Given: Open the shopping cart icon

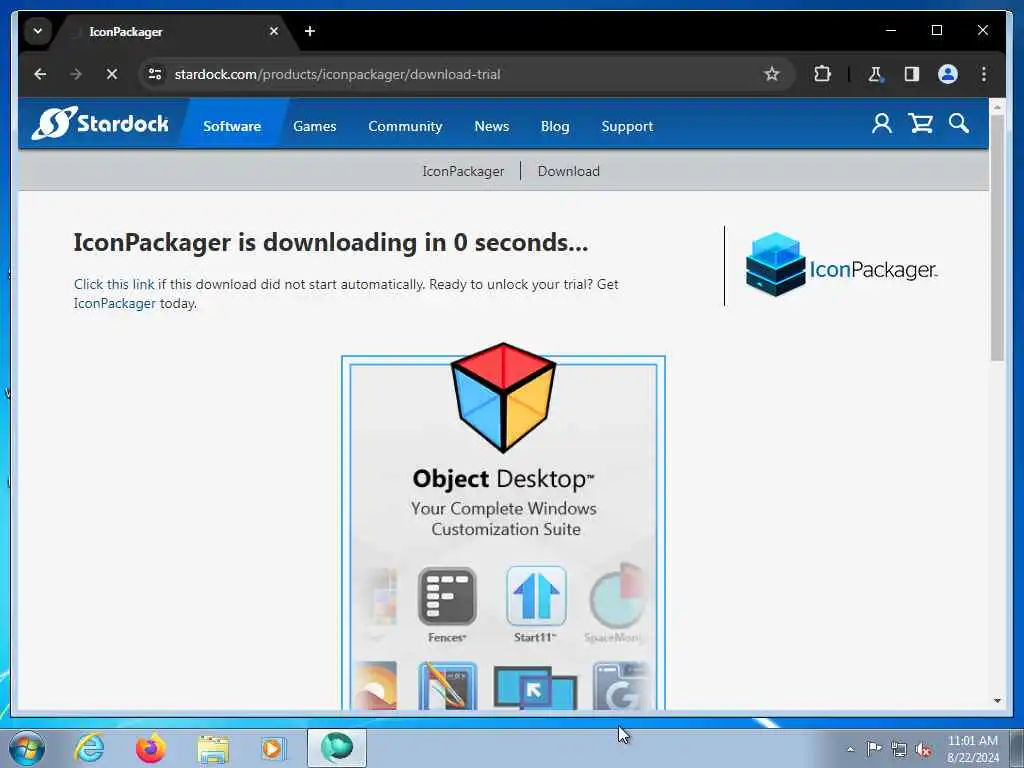Looking at the screenshot, I should click(x=920, y=123).
